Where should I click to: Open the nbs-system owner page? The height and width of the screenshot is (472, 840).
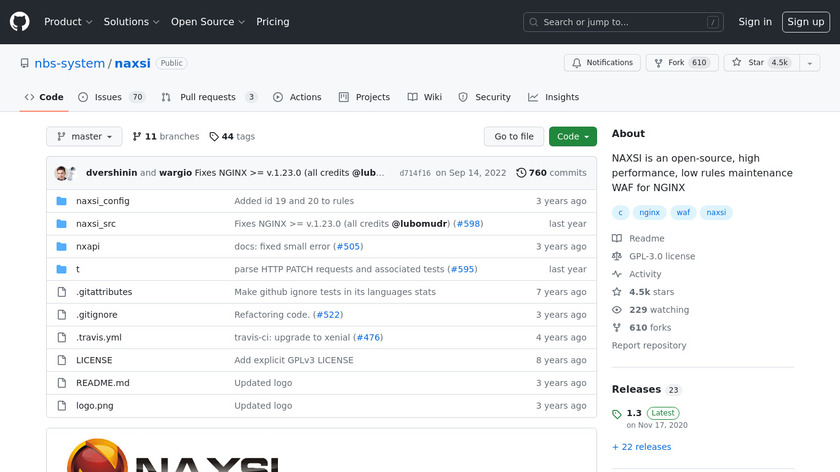pyautogui.click(x=70, y=63)
